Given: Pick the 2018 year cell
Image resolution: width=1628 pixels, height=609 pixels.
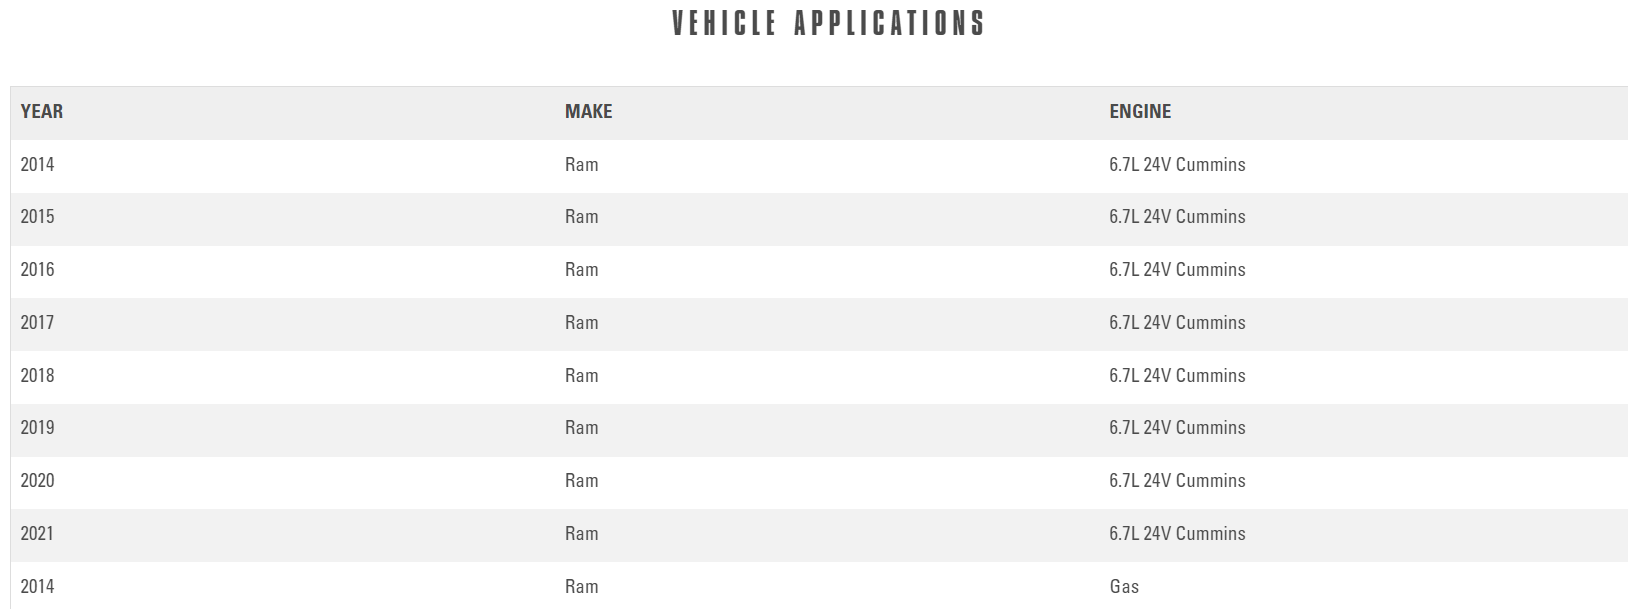Looking at the screenshot, I should click(38, 376).
